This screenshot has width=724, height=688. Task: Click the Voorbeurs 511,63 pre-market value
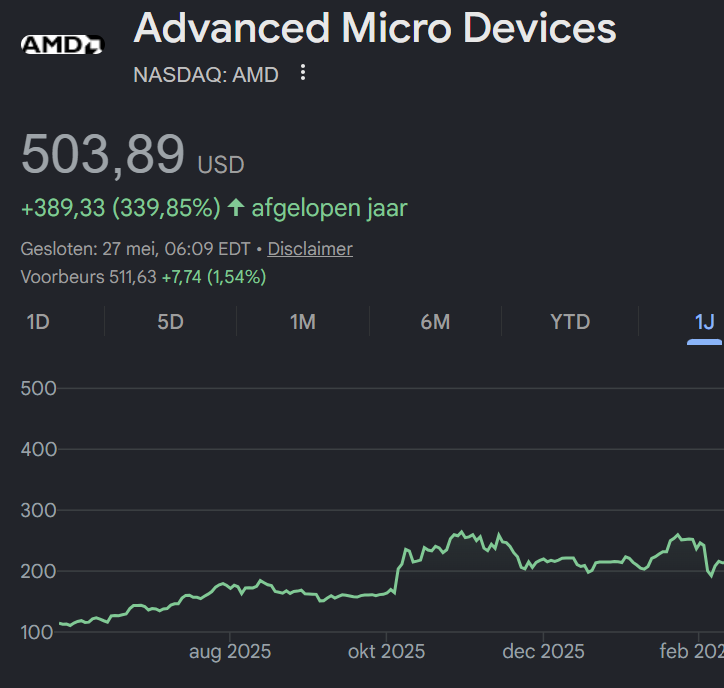[x=89, y=277]
